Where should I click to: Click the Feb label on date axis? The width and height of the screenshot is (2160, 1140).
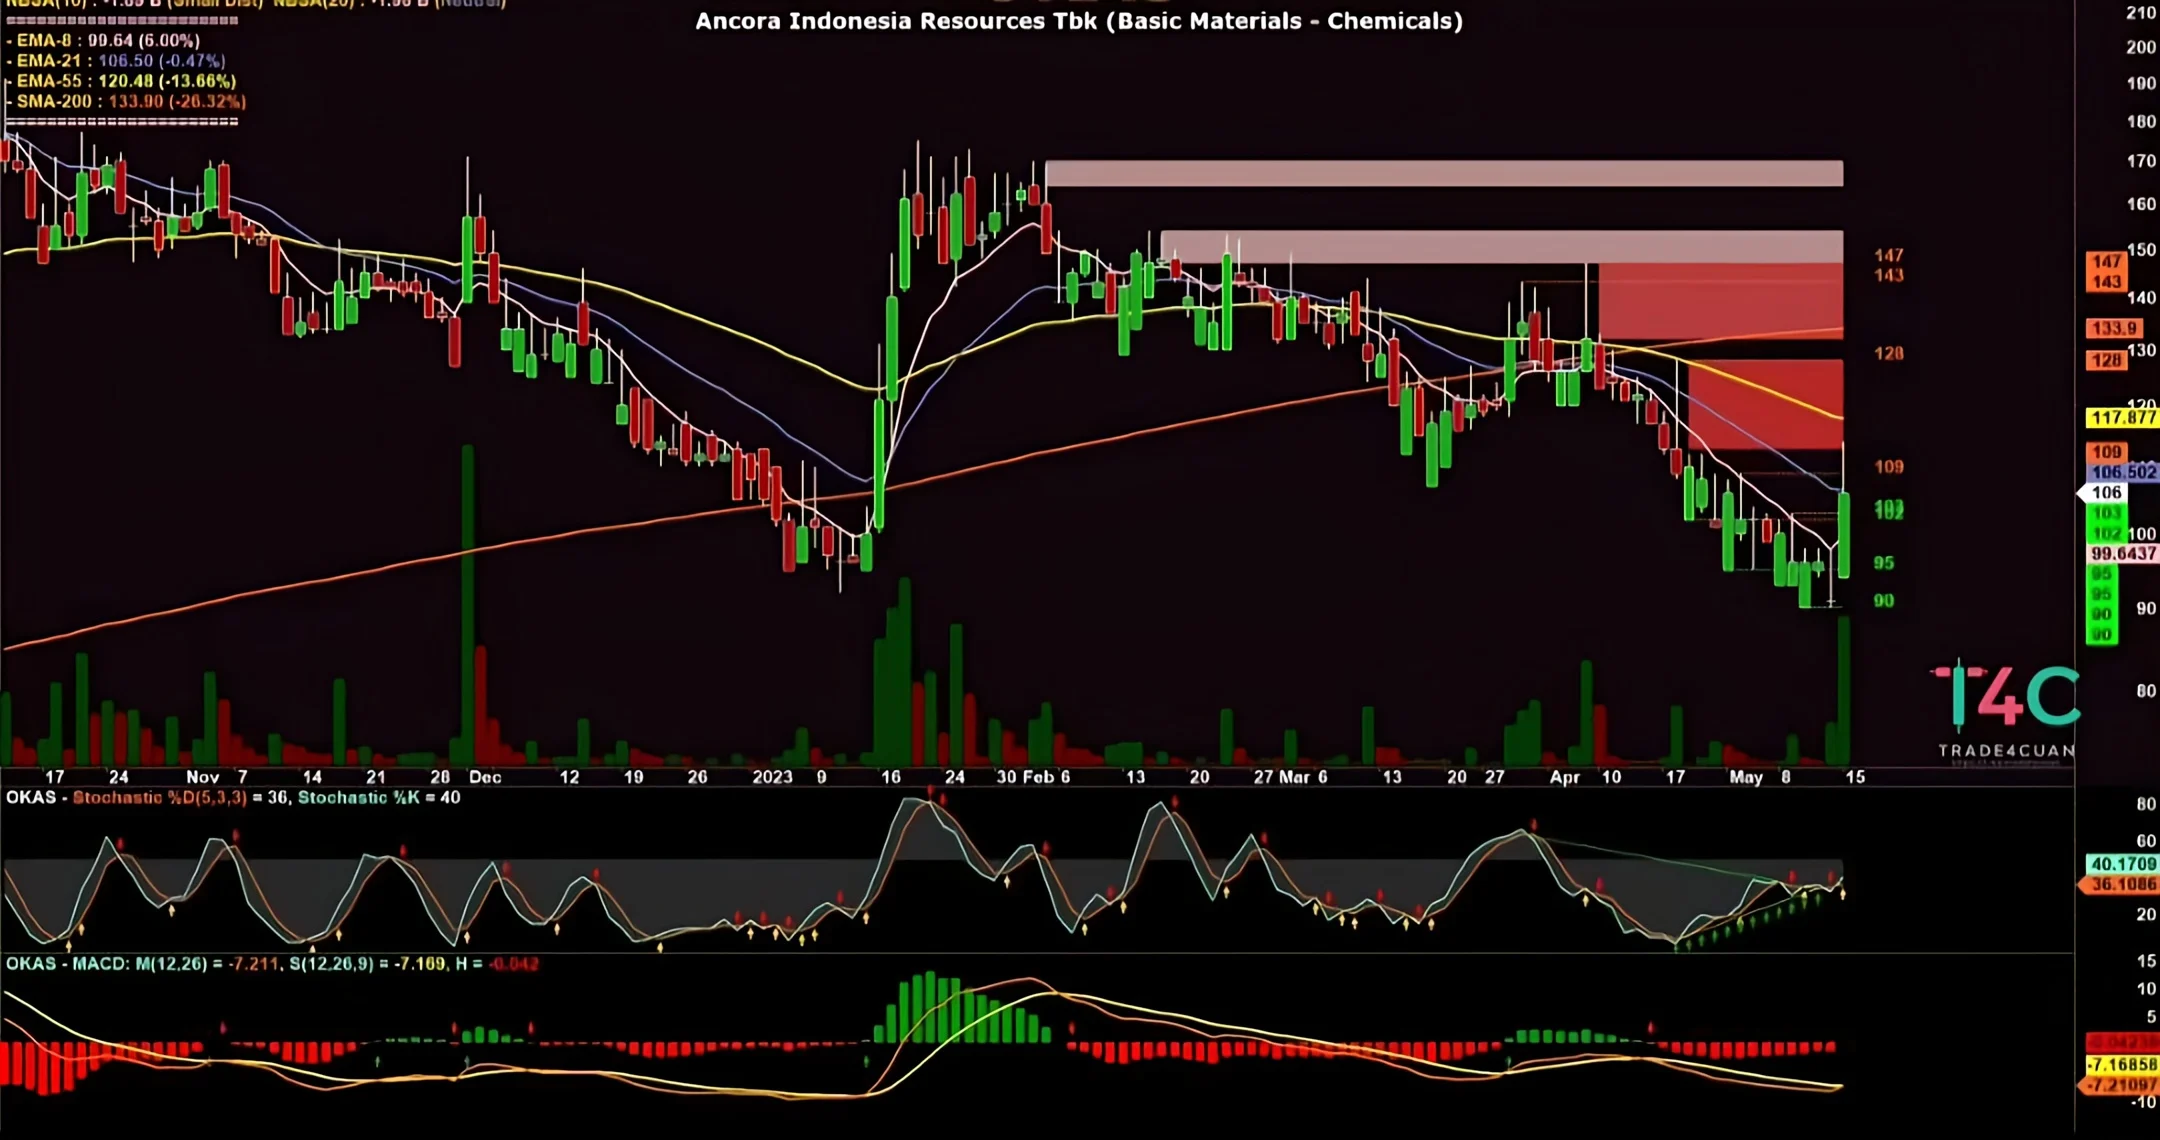click(x=1040, y=777)
